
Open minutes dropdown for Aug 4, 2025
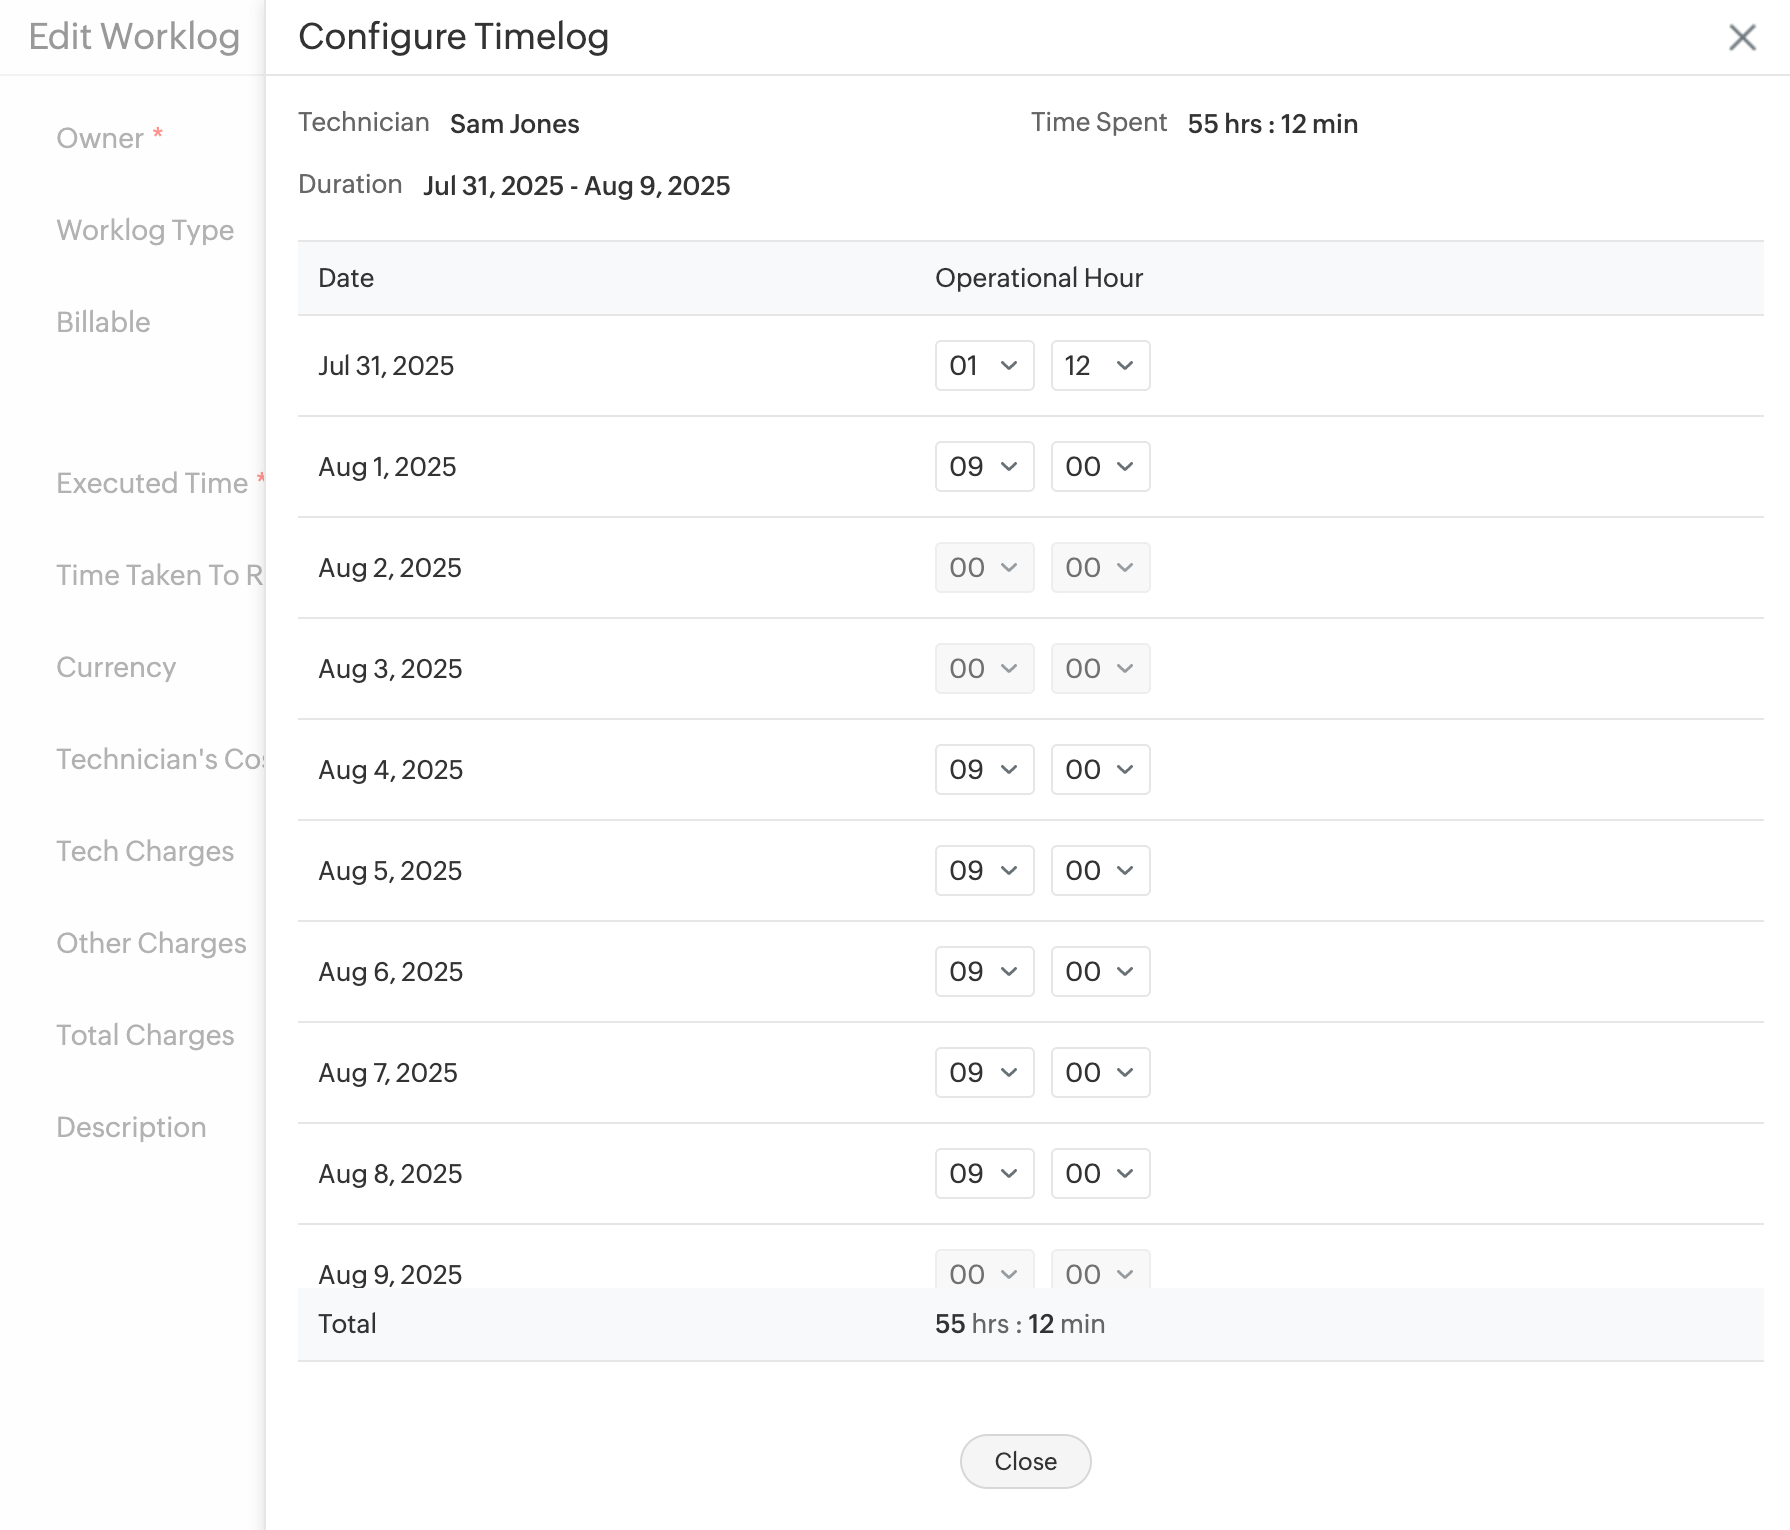click(x=1100, y=770)
